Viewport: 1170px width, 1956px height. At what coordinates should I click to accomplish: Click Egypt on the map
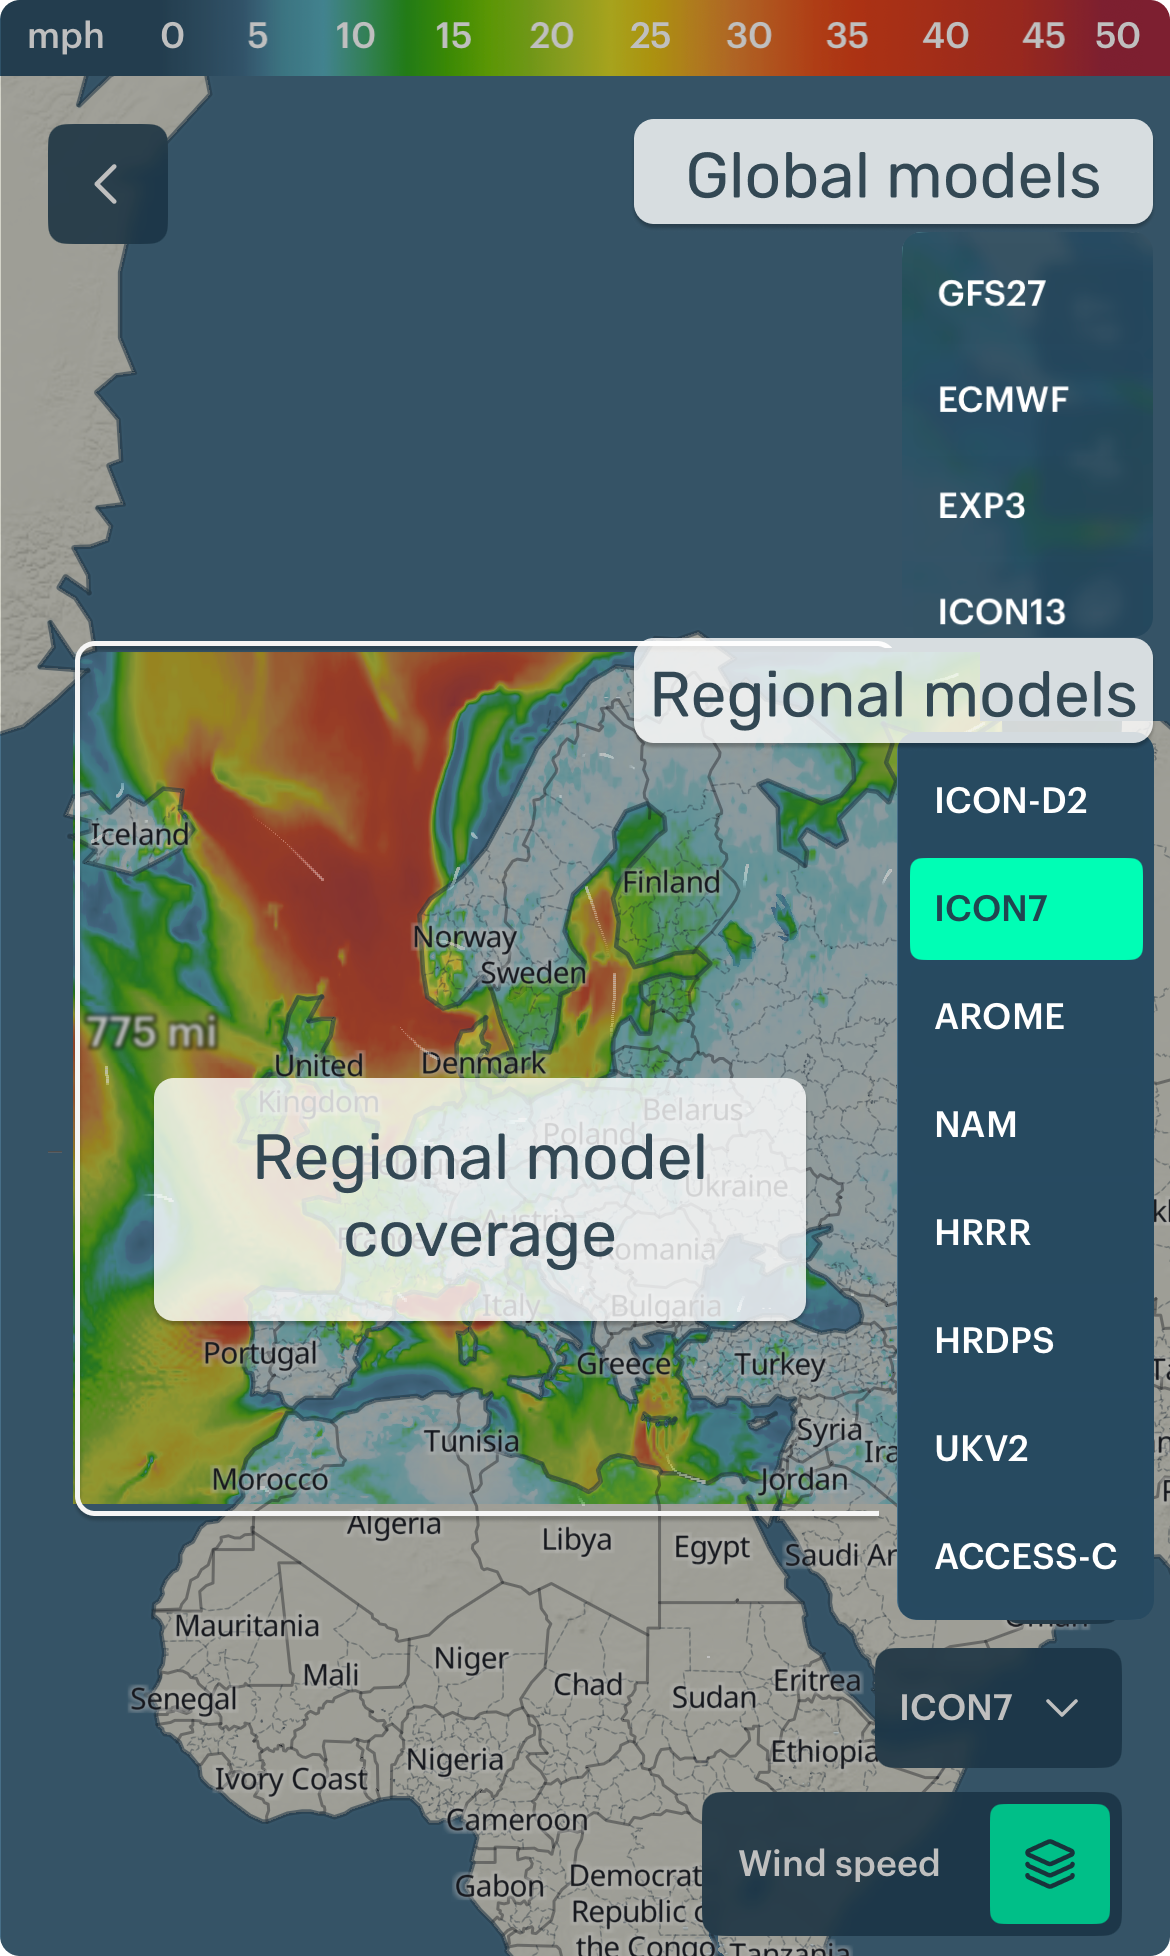[x=711, y=1548]
